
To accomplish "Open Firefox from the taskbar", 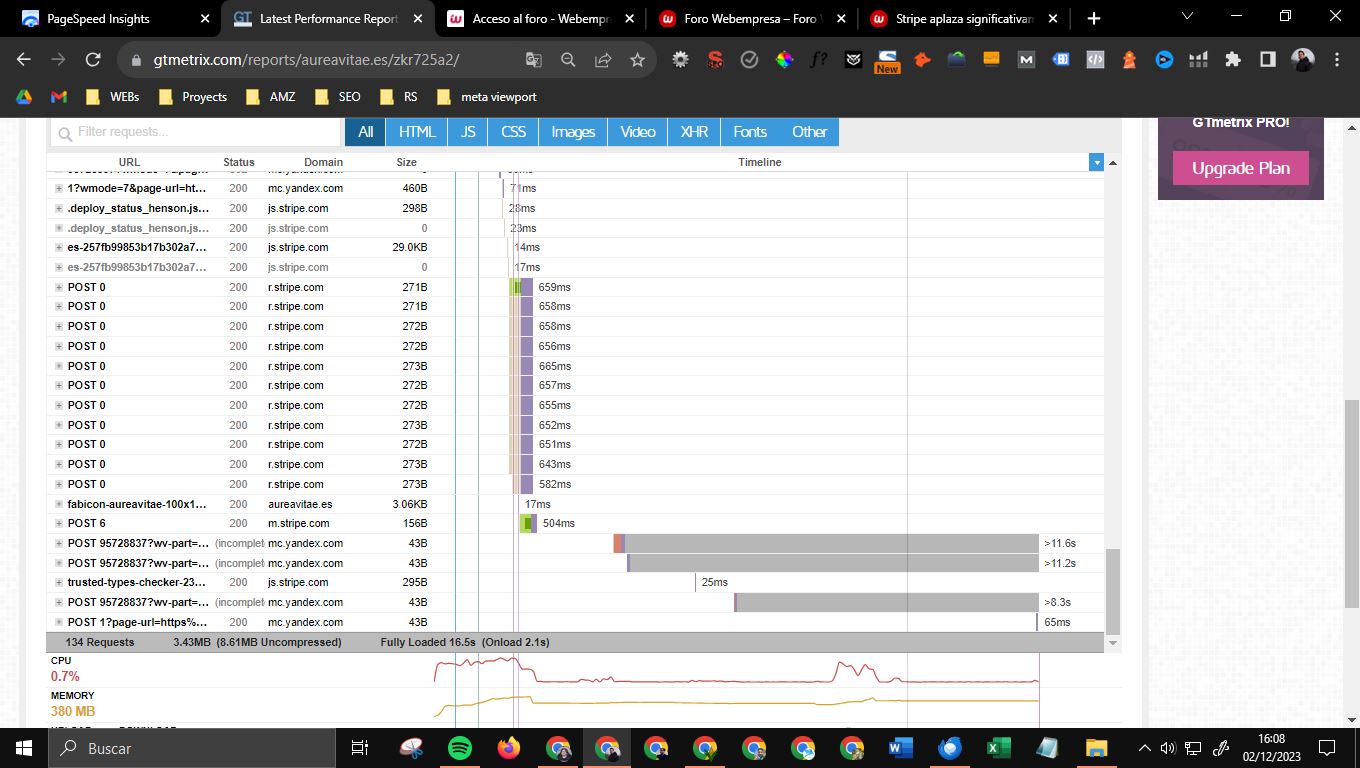I will click(x=509, y=747).
